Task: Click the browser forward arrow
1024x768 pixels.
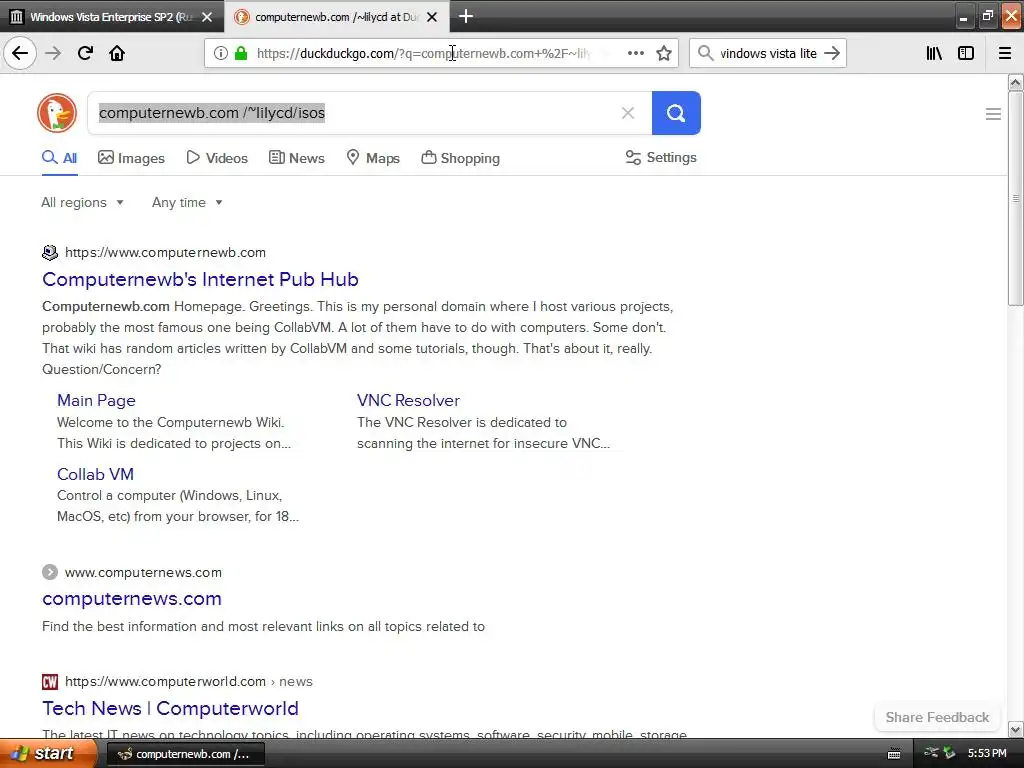Action: click(53, 53)
